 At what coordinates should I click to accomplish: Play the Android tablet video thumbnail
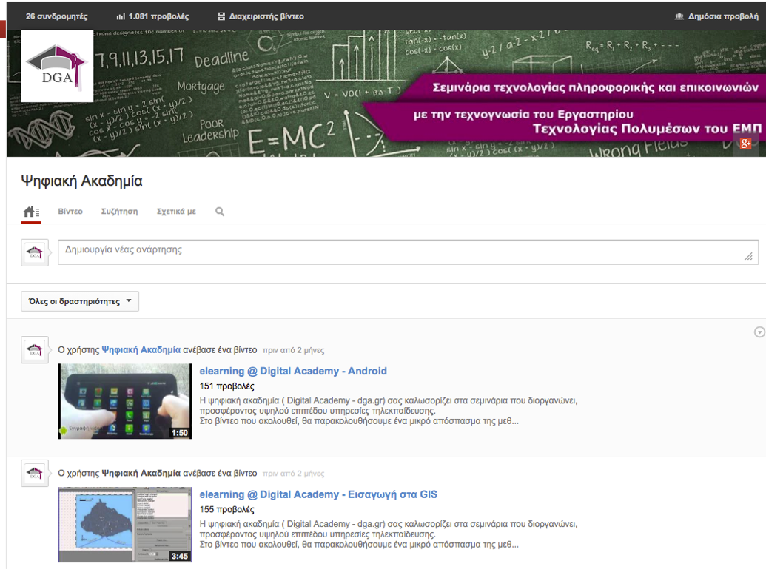point(125,401)
